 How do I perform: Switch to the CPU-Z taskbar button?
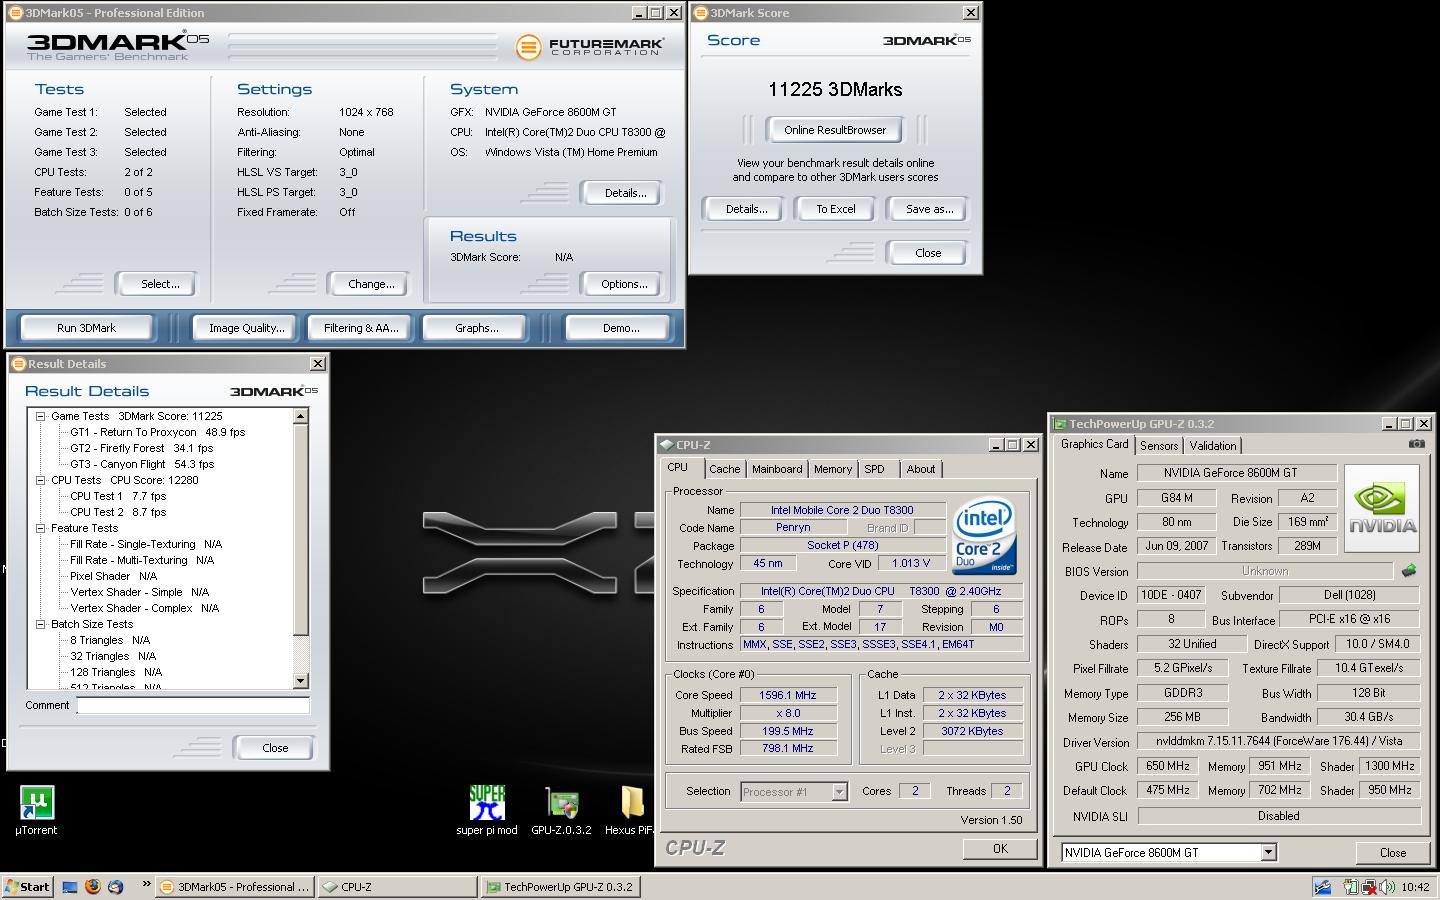pos(397,886)
